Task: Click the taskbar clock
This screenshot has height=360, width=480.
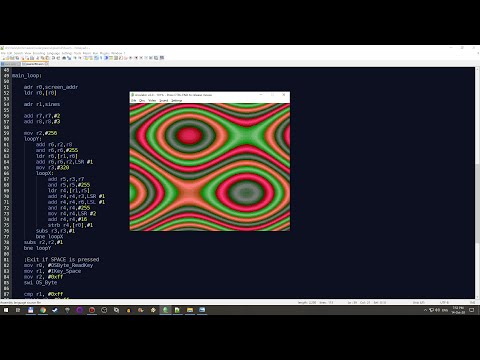Action: coord(458,310)
